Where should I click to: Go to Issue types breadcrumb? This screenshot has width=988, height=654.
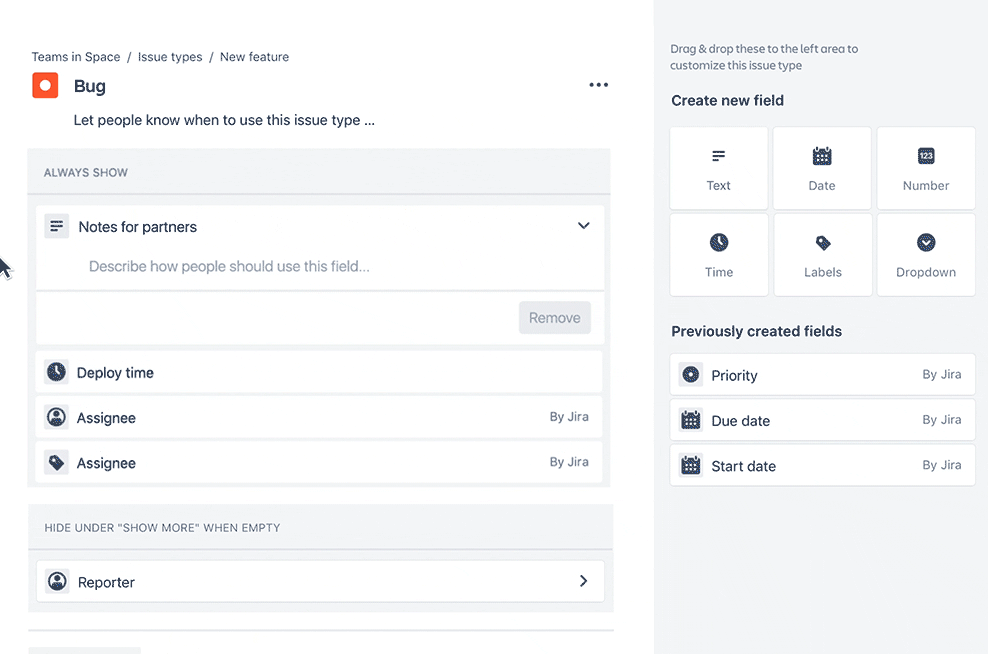pos(170,57)
